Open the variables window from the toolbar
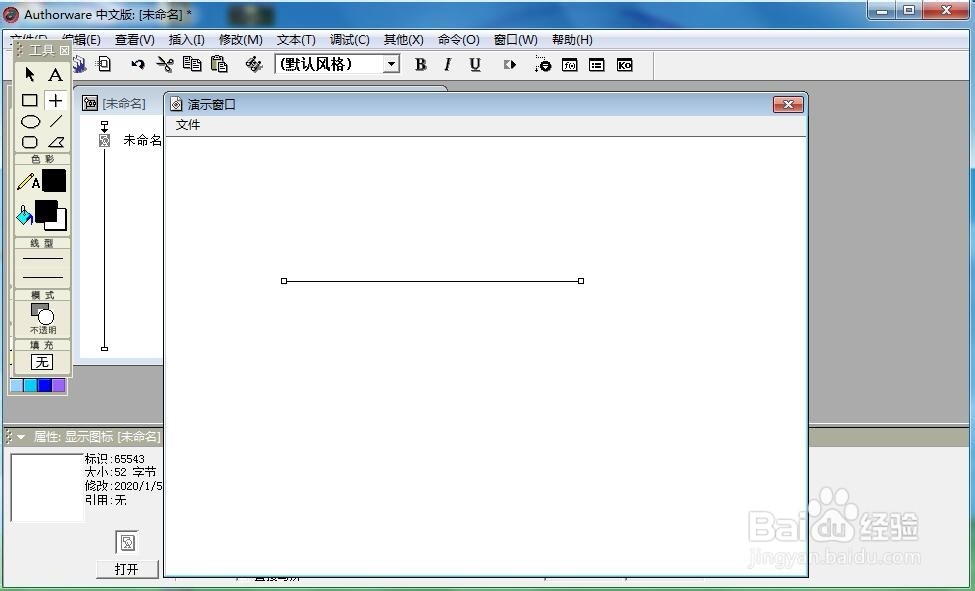 (596, 65)
